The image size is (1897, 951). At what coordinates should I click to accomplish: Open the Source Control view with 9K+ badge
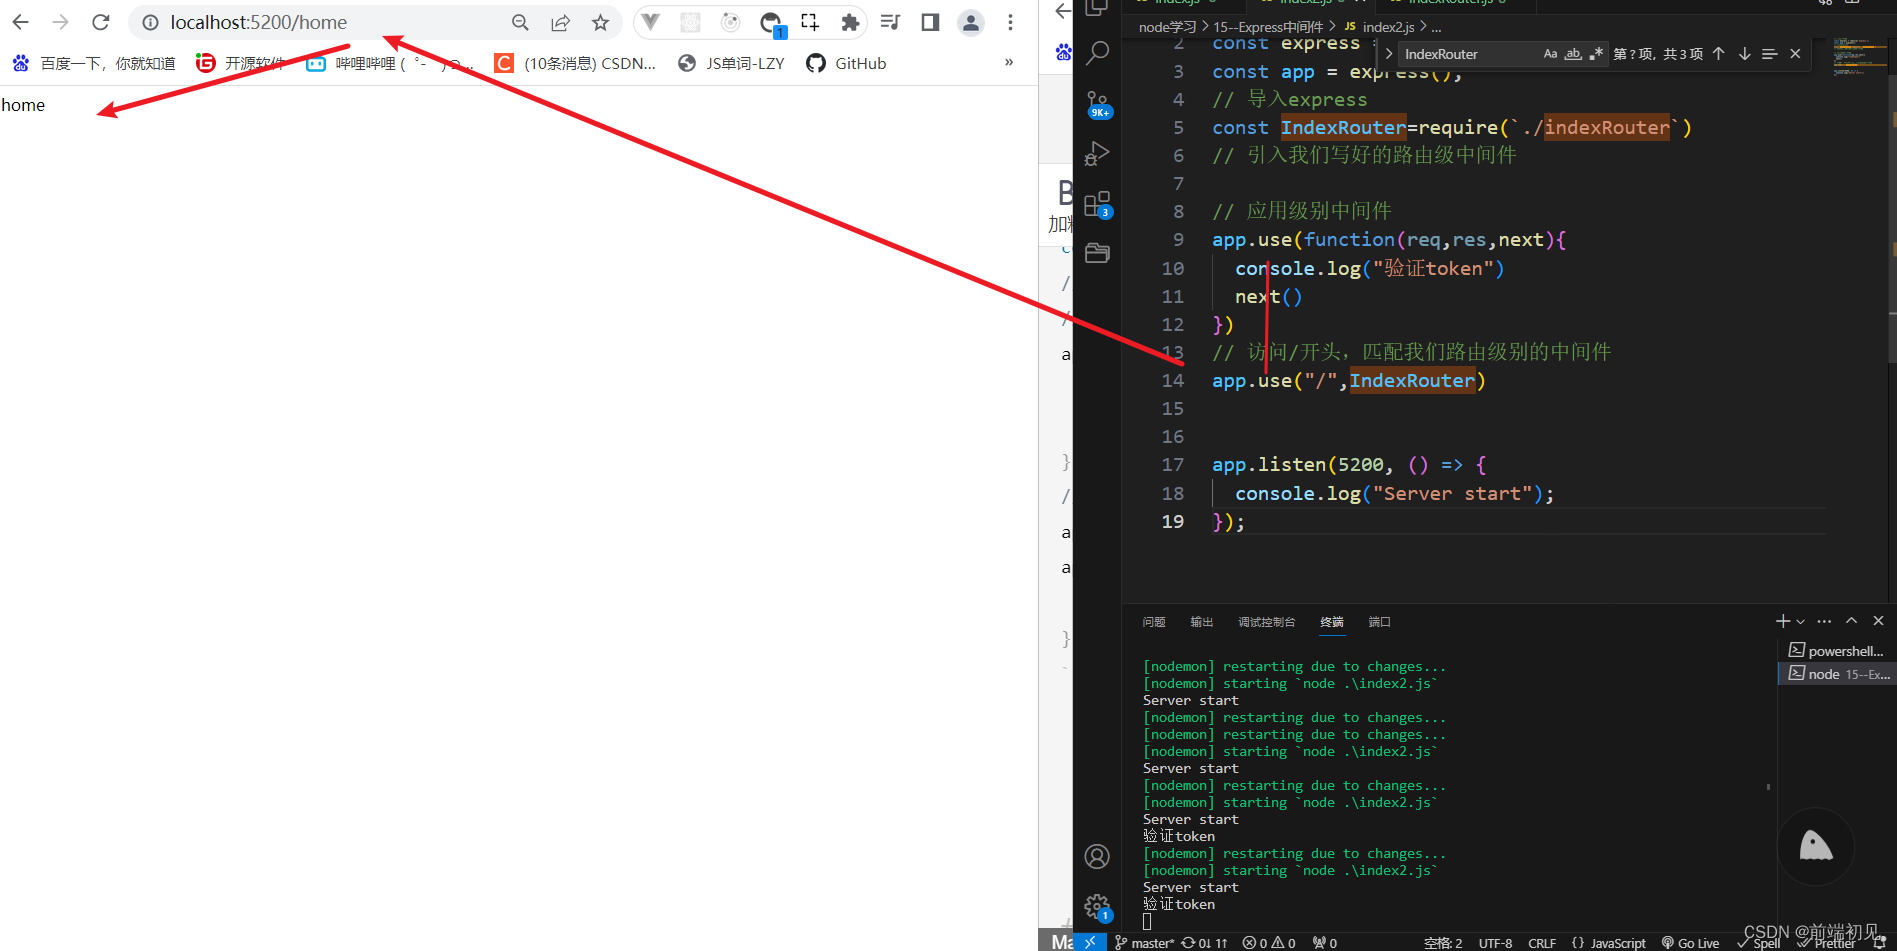coord(1097,104)
